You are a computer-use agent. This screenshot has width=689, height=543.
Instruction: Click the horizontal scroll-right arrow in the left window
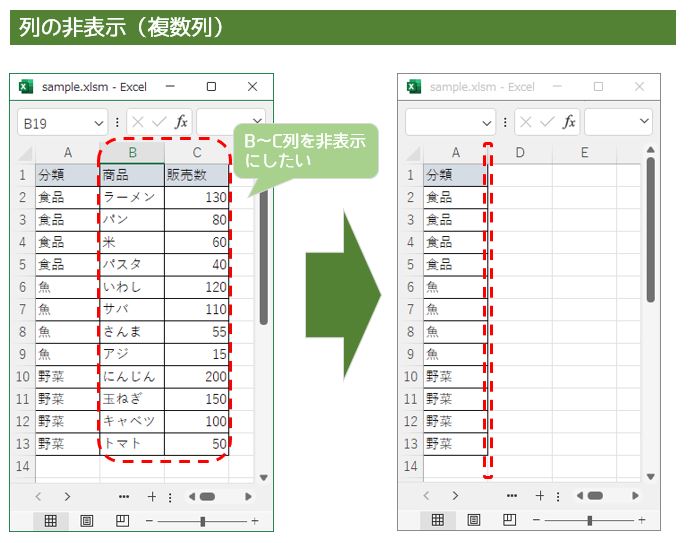click(248, 497)
